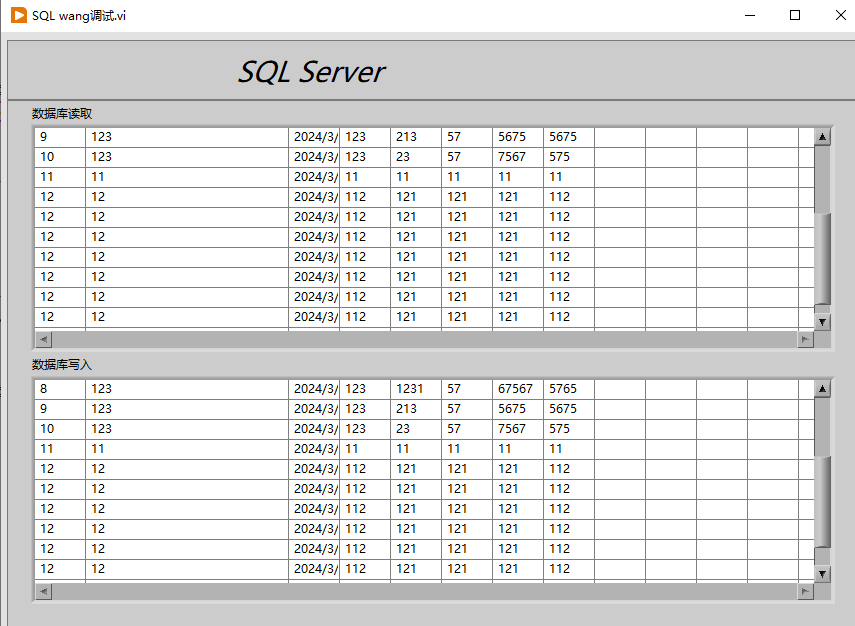Click the up scroll arrow of 数据库读取 table
The height and width of the screenshot is (626, 855).
pos(822,136)
